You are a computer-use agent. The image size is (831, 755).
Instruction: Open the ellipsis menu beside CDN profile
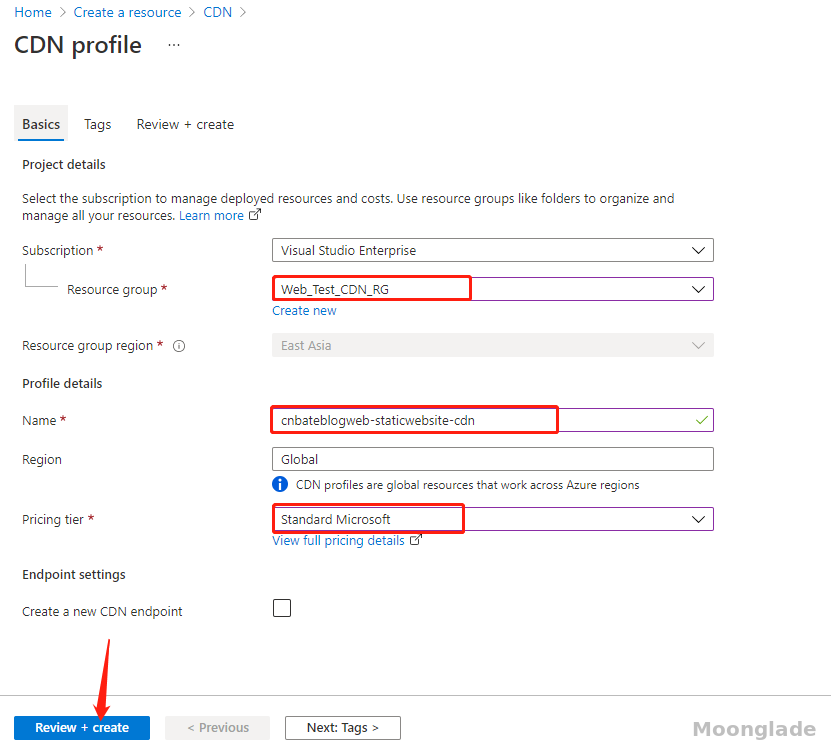174,46
